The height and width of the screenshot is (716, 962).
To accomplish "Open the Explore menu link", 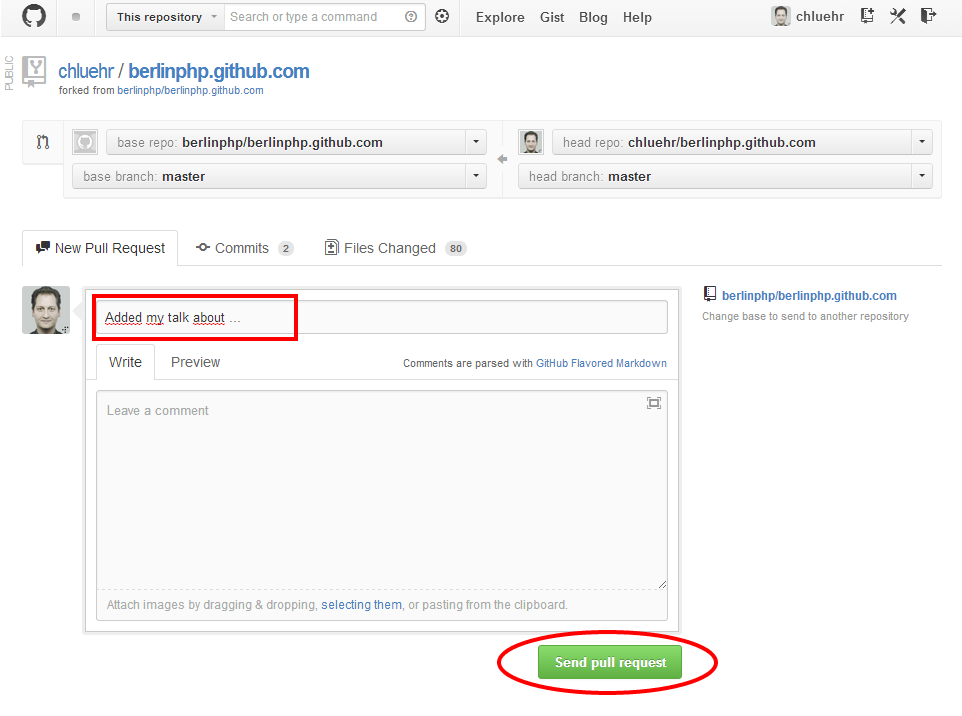I will tap(500, 18).
